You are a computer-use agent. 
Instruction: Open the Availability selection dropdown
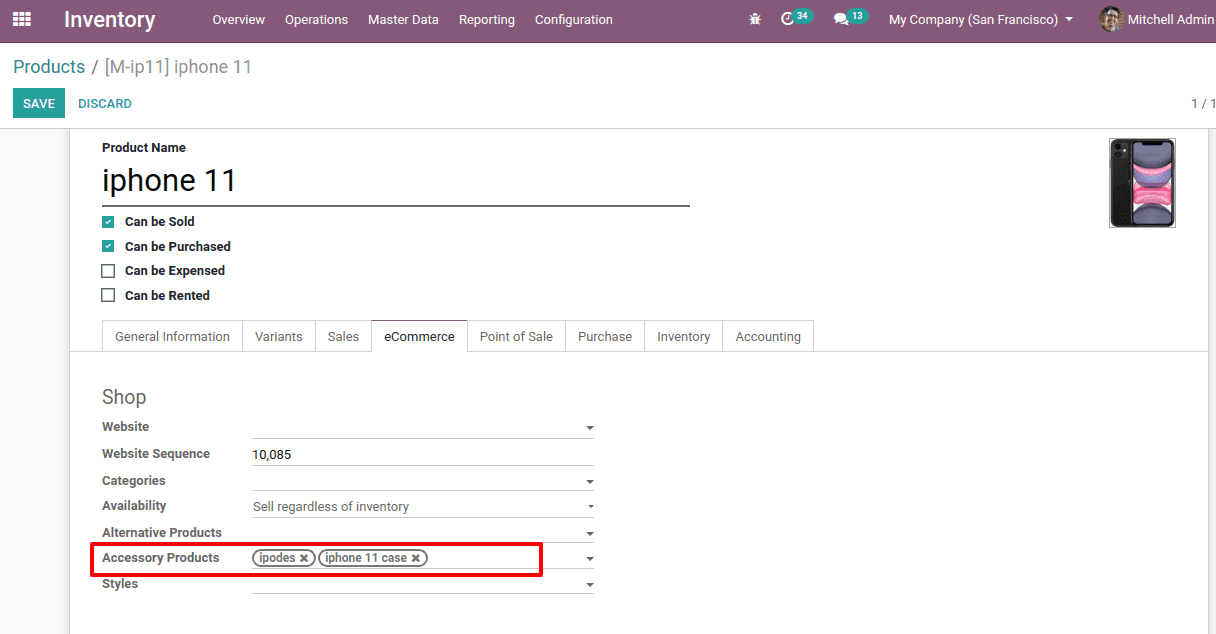tap(423, 507)
